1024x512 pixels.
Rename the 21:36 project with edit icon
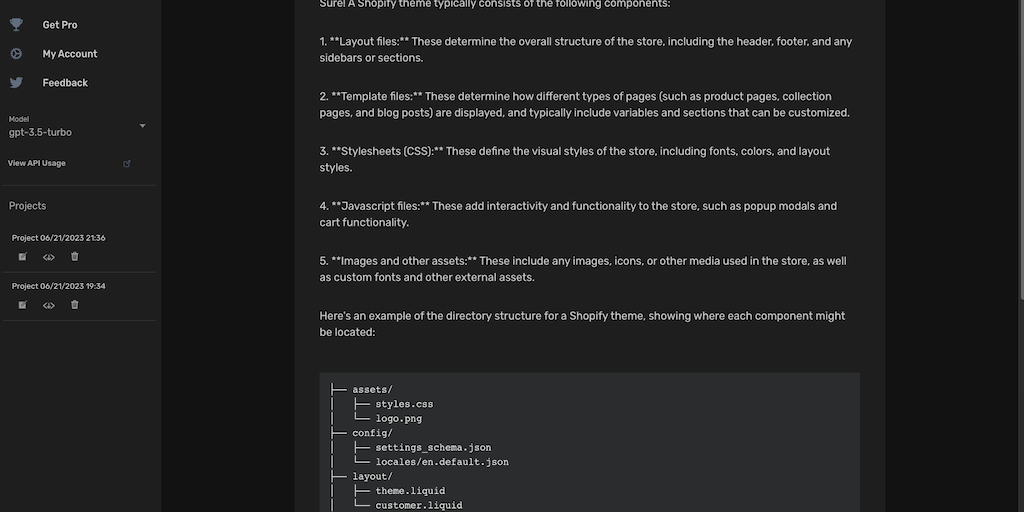[x=22, y=257]
